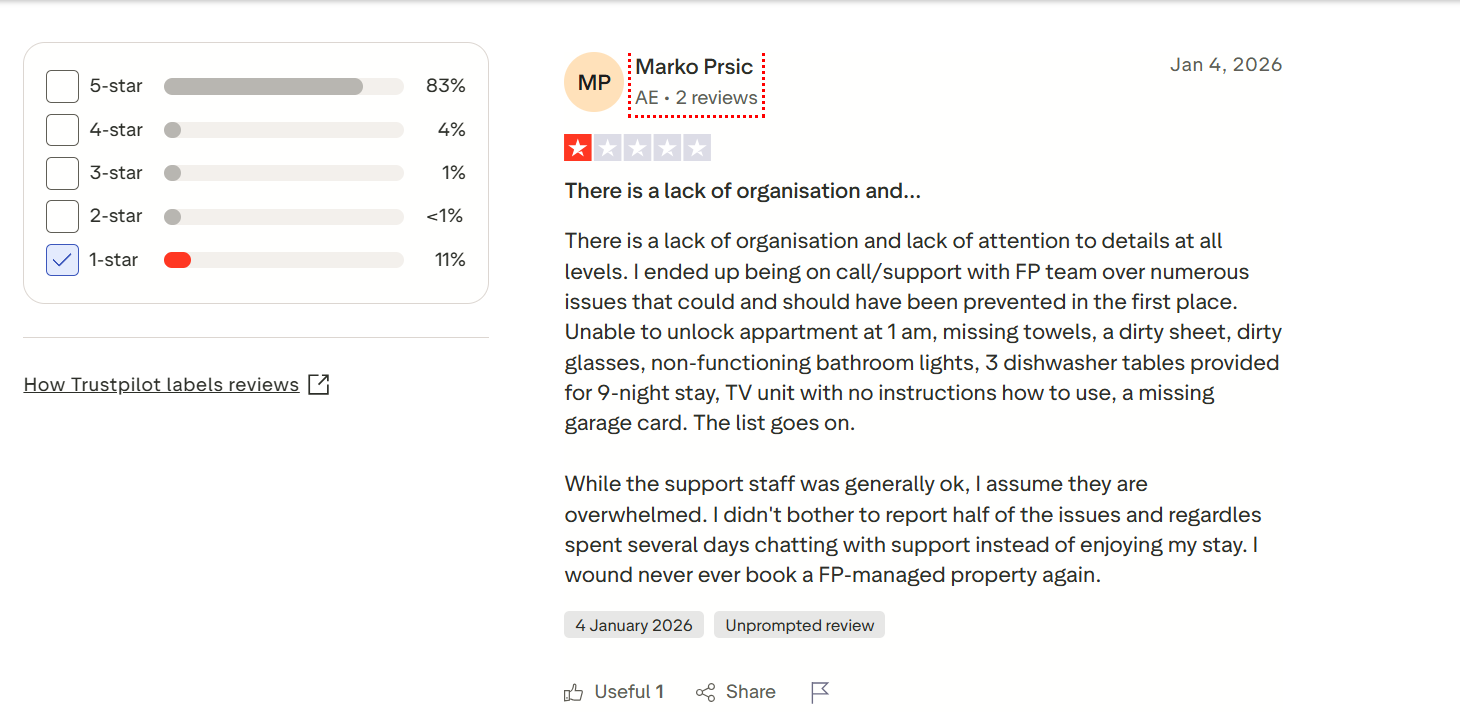Image resolution: width=1460 pixels, height=712 pixels.
Task: Mark the review as Useful
Action: click(614, 692)
